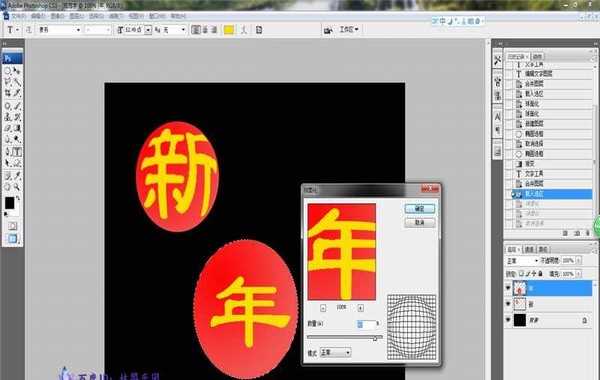Open the 图层 (Layer) menu in the menu bar
Image resolution: width=600 pixels, height=380 pixels.
77,16
